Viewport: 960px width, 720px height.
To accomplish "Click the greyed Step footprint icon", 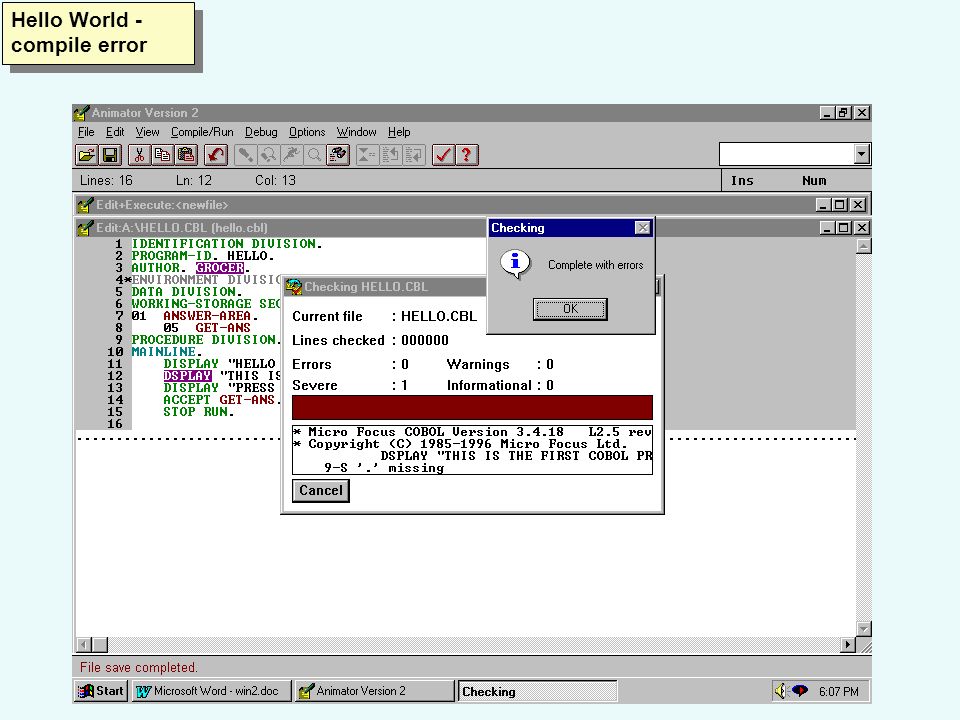I will [245, 155].
